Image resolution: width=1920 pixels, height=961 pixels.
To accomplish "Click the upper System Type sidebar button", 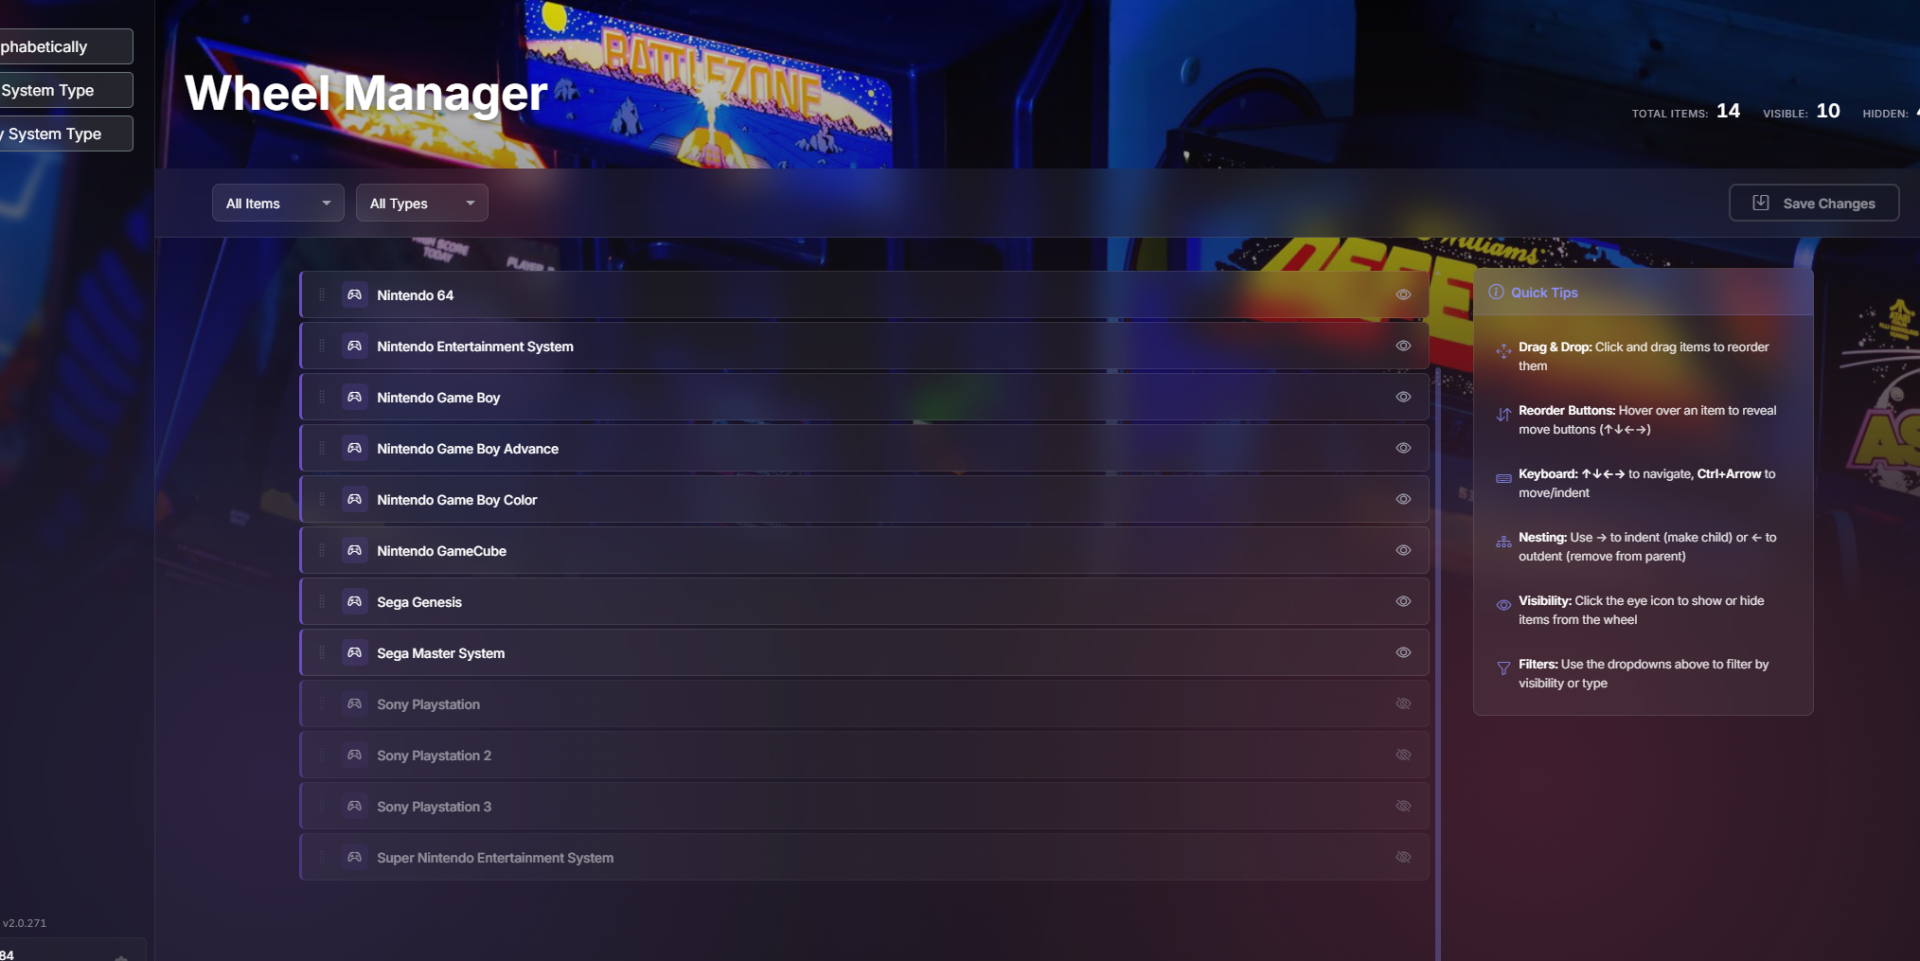I will coord(66,90).
